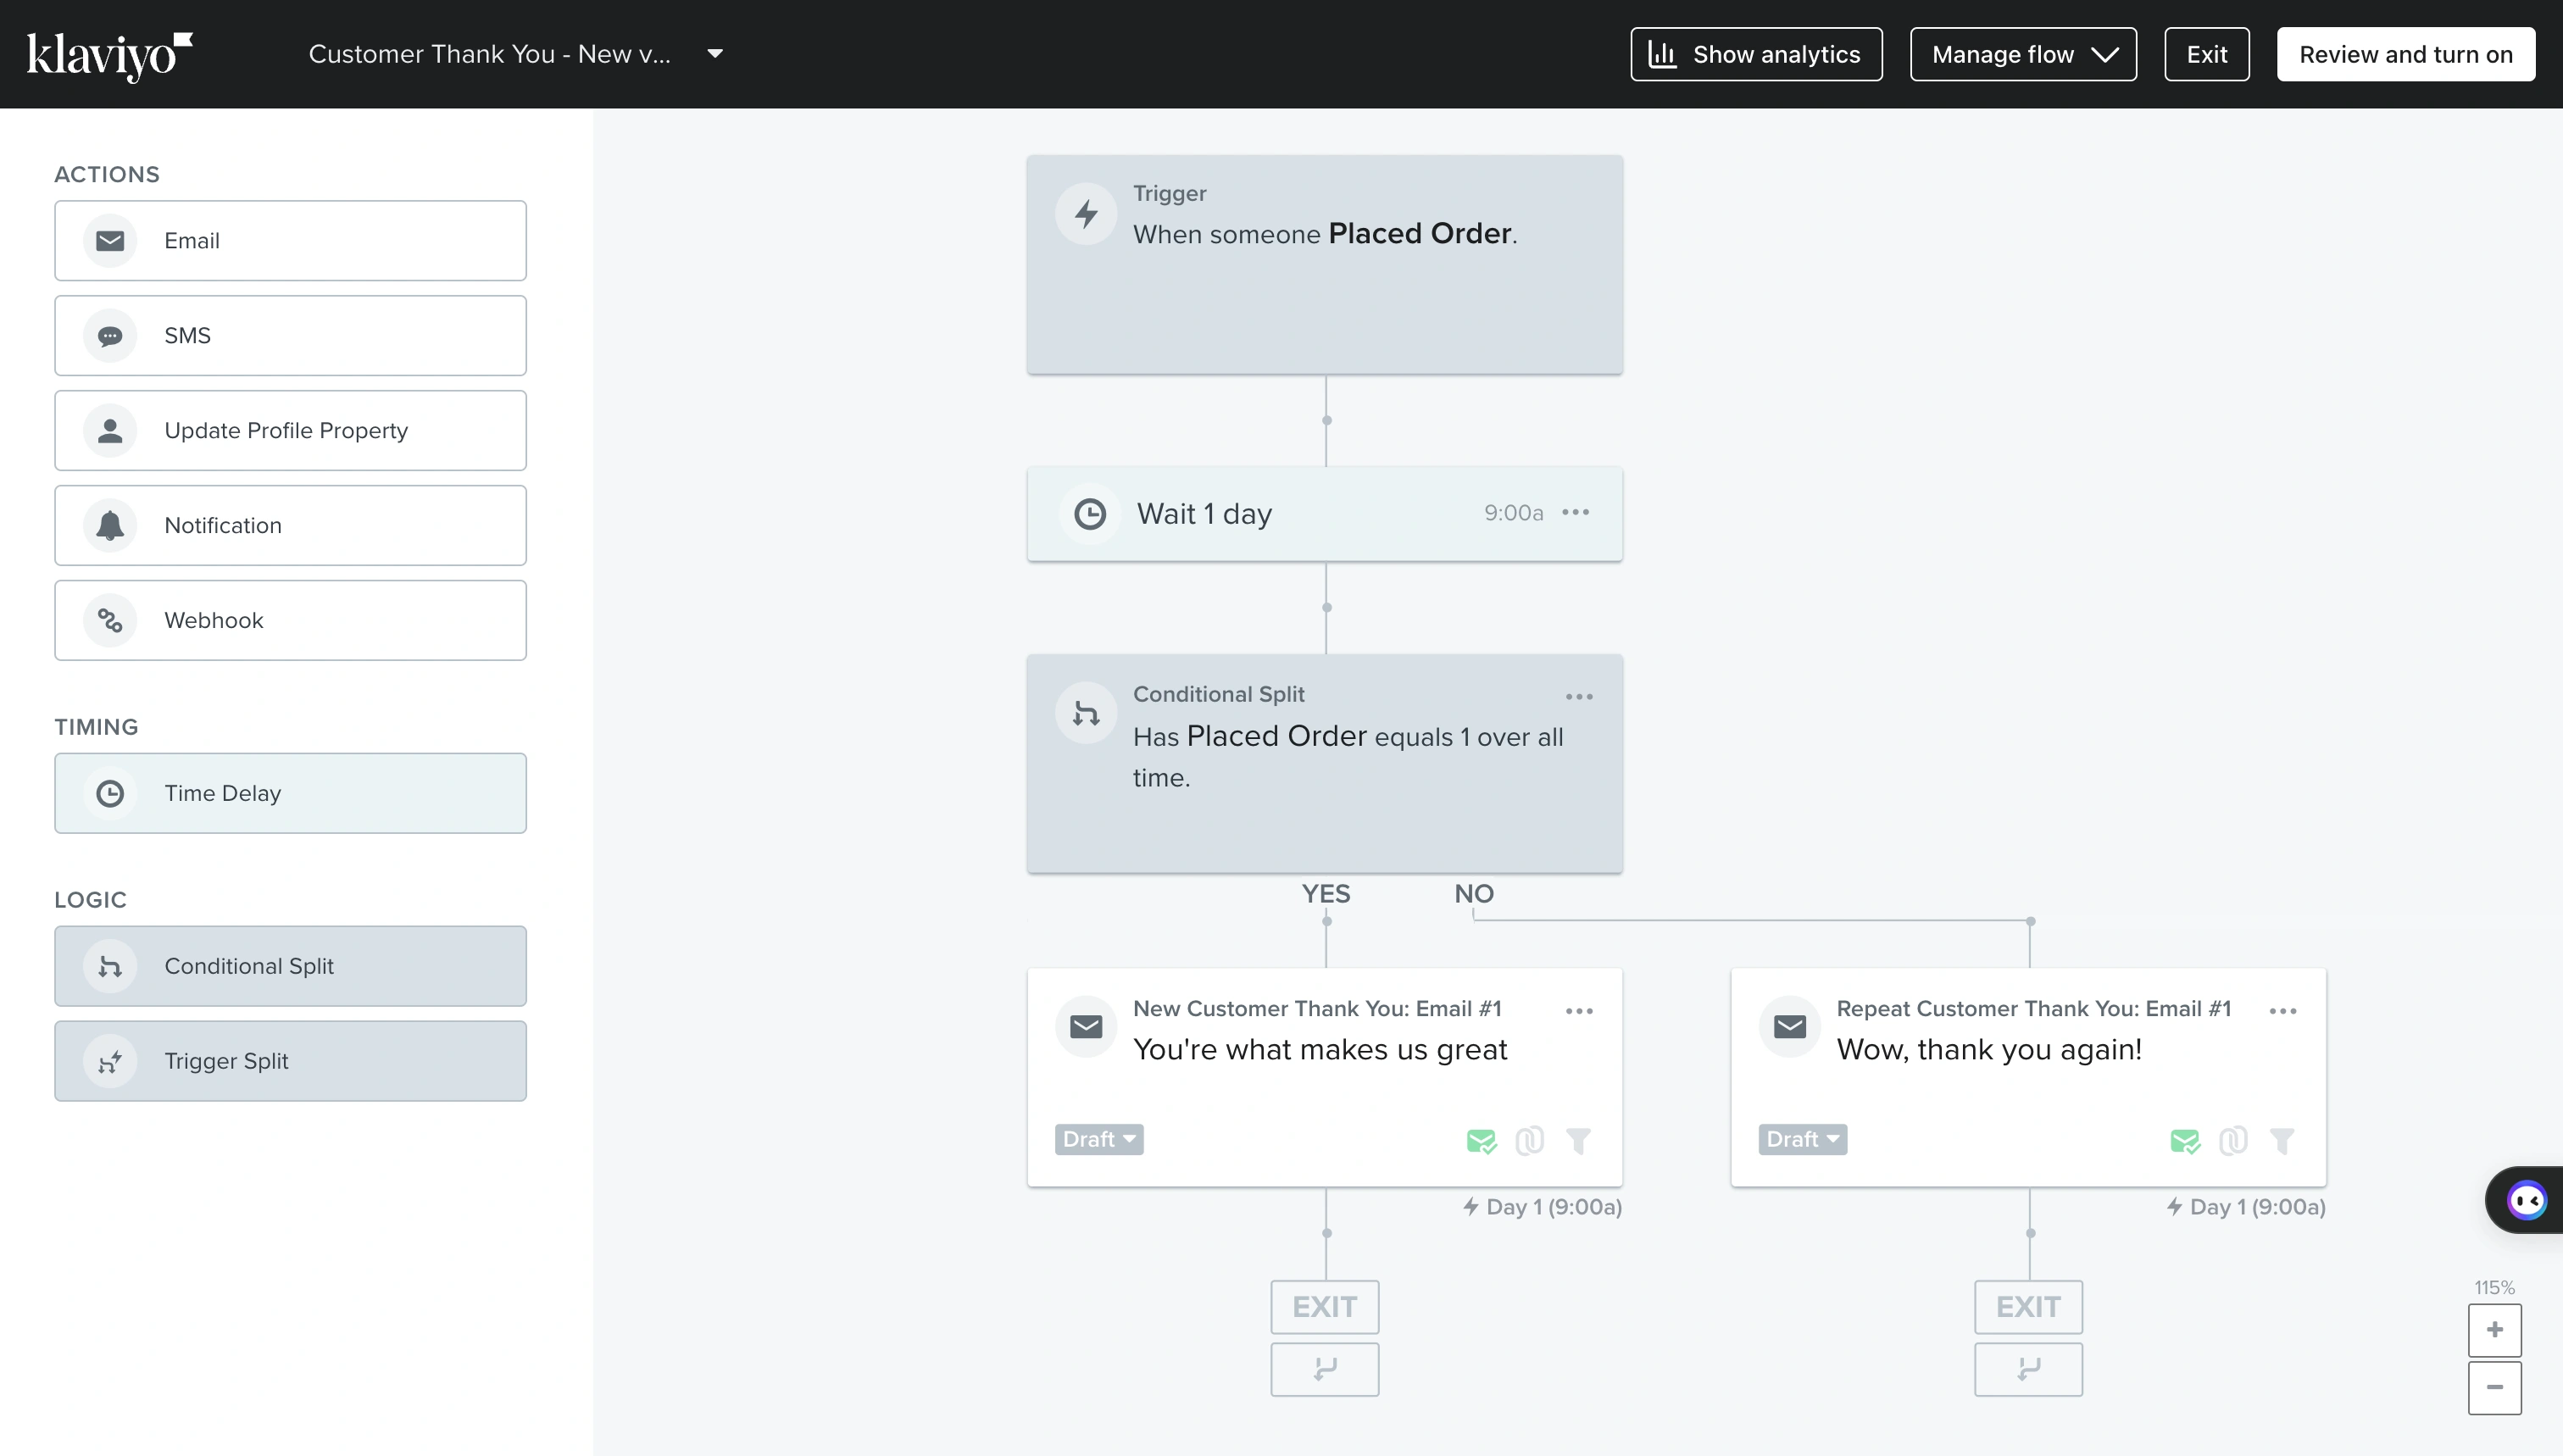The width and height of the screenshot is (2563, 1456).
Task: Click Show analytics button
Action: [1756, 54]
